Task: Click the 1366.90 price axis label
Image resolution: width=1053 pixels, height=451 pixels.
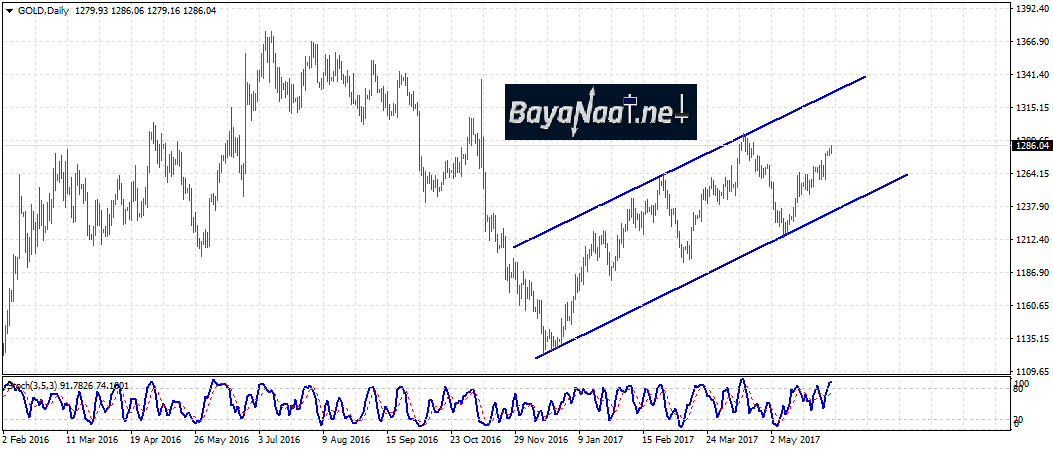Action: [x=1030, y=42]
